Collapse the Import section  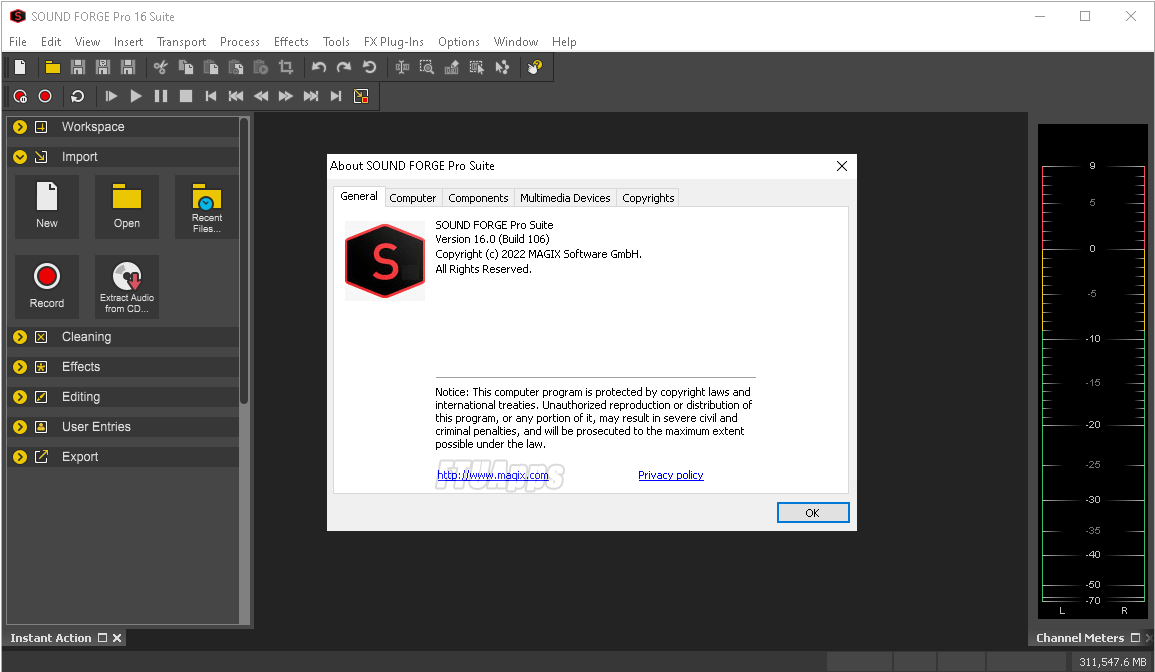(x=20, y=157)
